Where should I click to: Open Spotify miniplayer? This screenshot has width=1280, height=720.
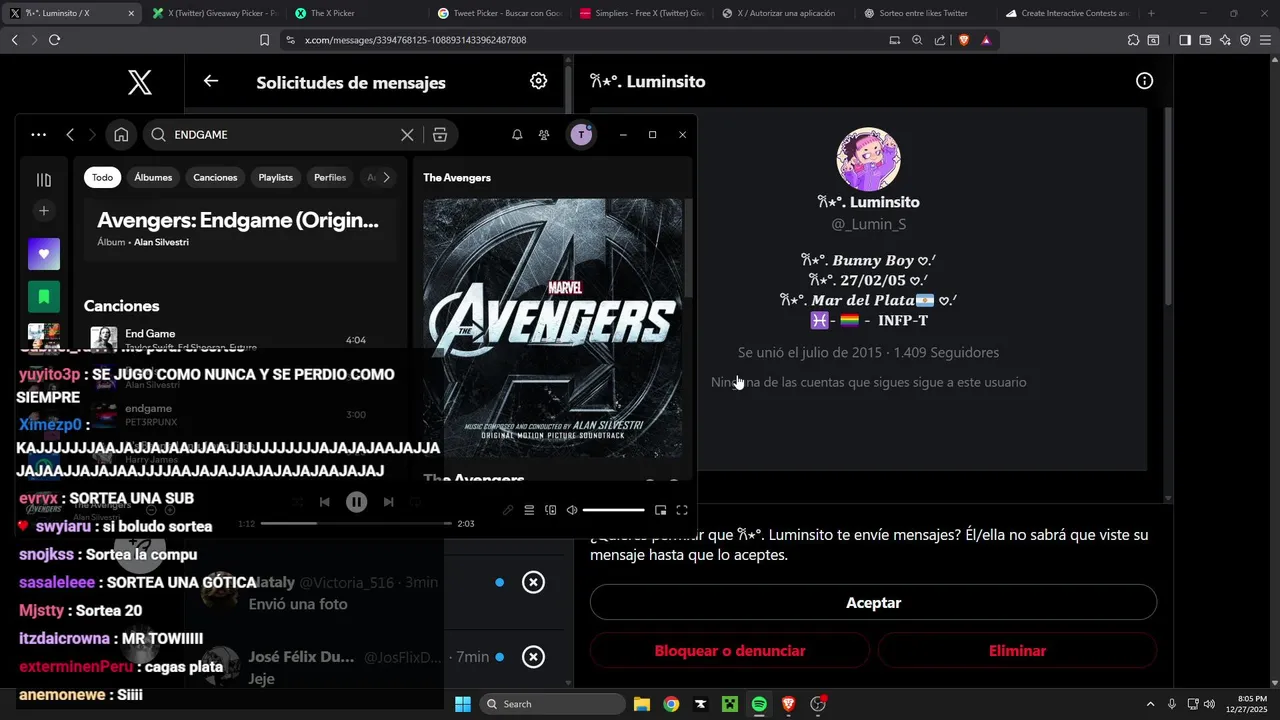[660, 510]
